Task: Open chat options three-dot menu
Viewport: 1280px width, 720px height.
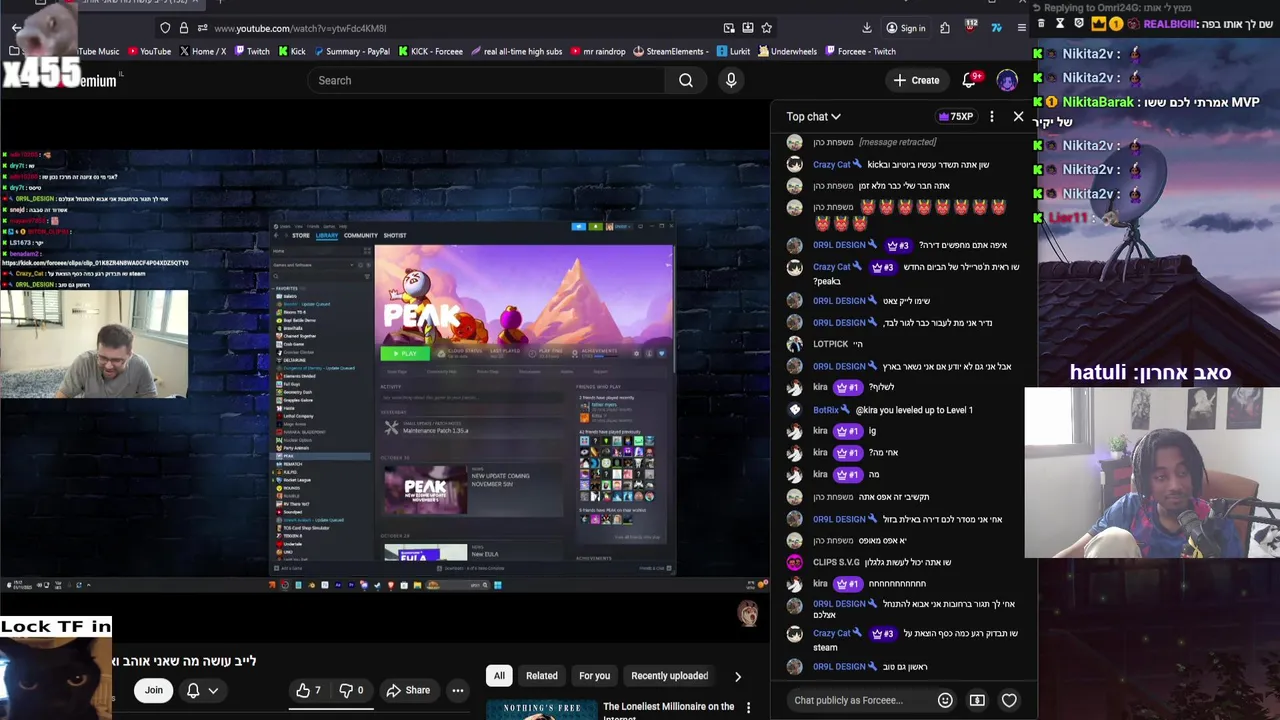Action: pyautogui.click(x=991, y=116)
